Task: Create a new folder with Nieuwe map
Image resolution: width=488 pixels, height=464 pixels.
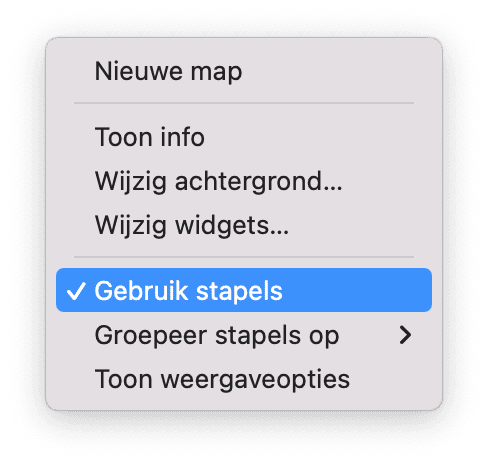Action: [x=244, y=71]
